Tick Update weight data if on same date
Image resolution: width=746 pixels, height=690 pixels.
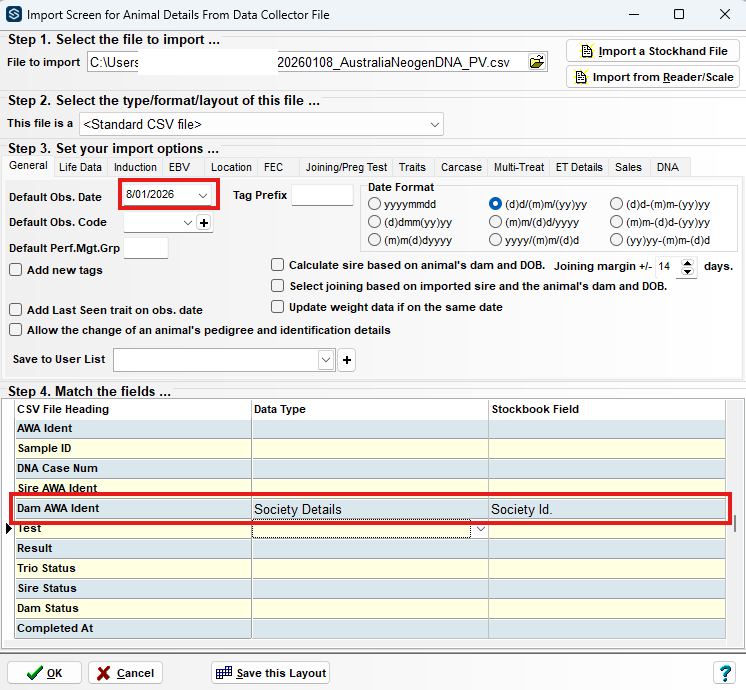(277, 307)
